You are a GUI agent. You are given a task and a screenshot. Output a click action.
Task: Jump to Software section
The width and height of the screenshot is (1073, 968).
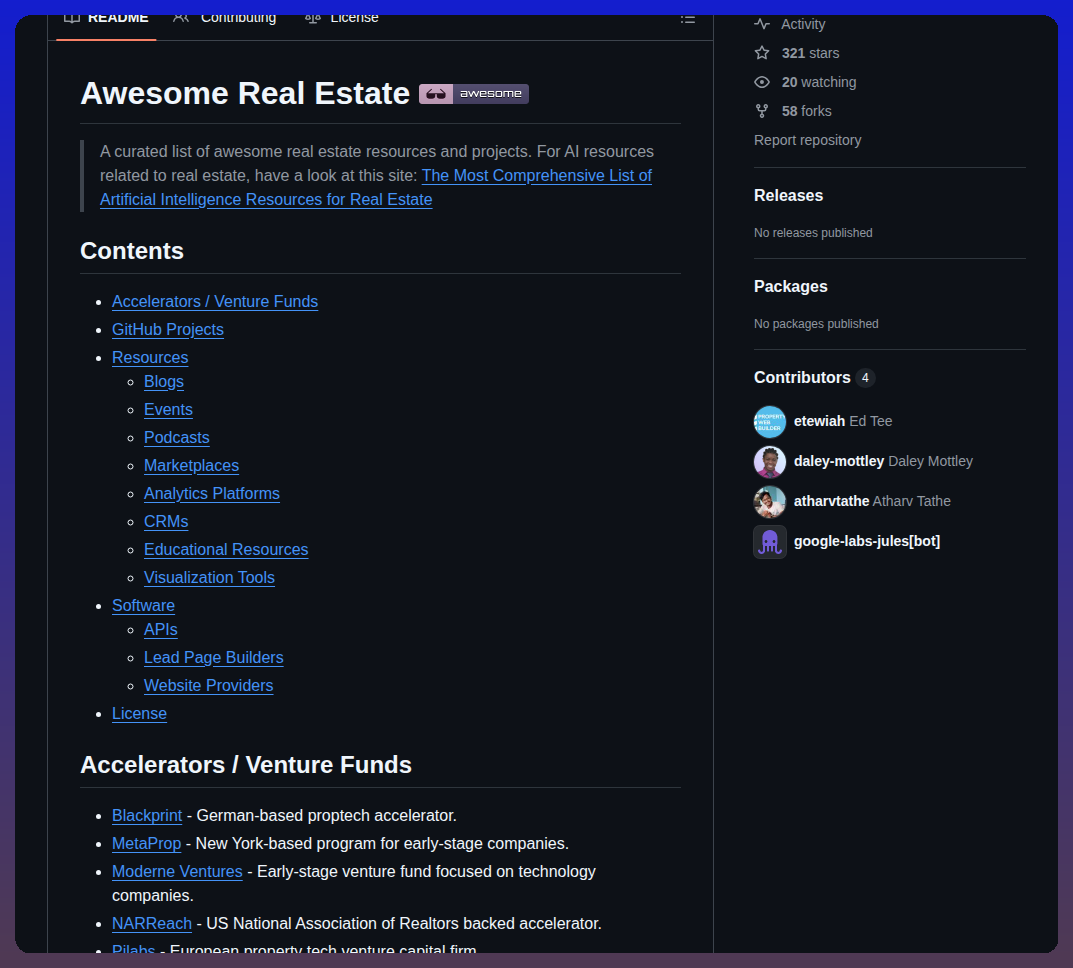[144, 606]
